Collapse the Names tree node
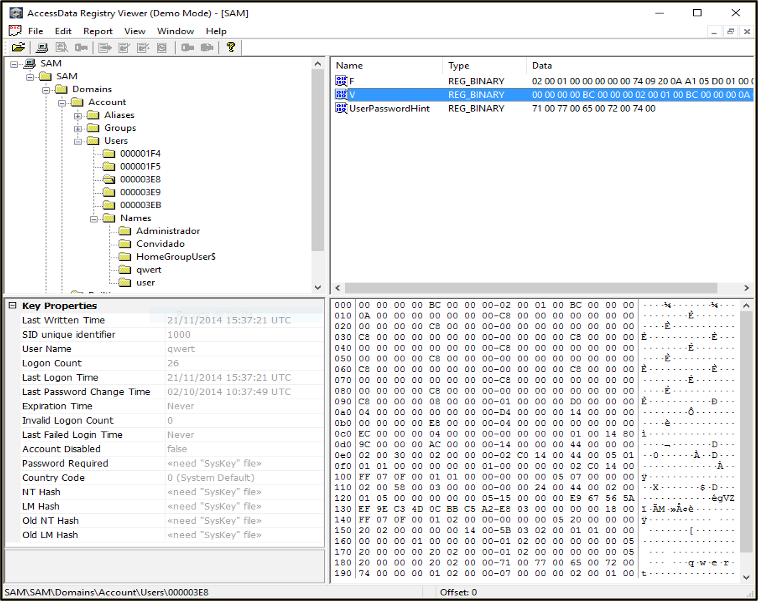The image size is (758, 602). point(94,219)
